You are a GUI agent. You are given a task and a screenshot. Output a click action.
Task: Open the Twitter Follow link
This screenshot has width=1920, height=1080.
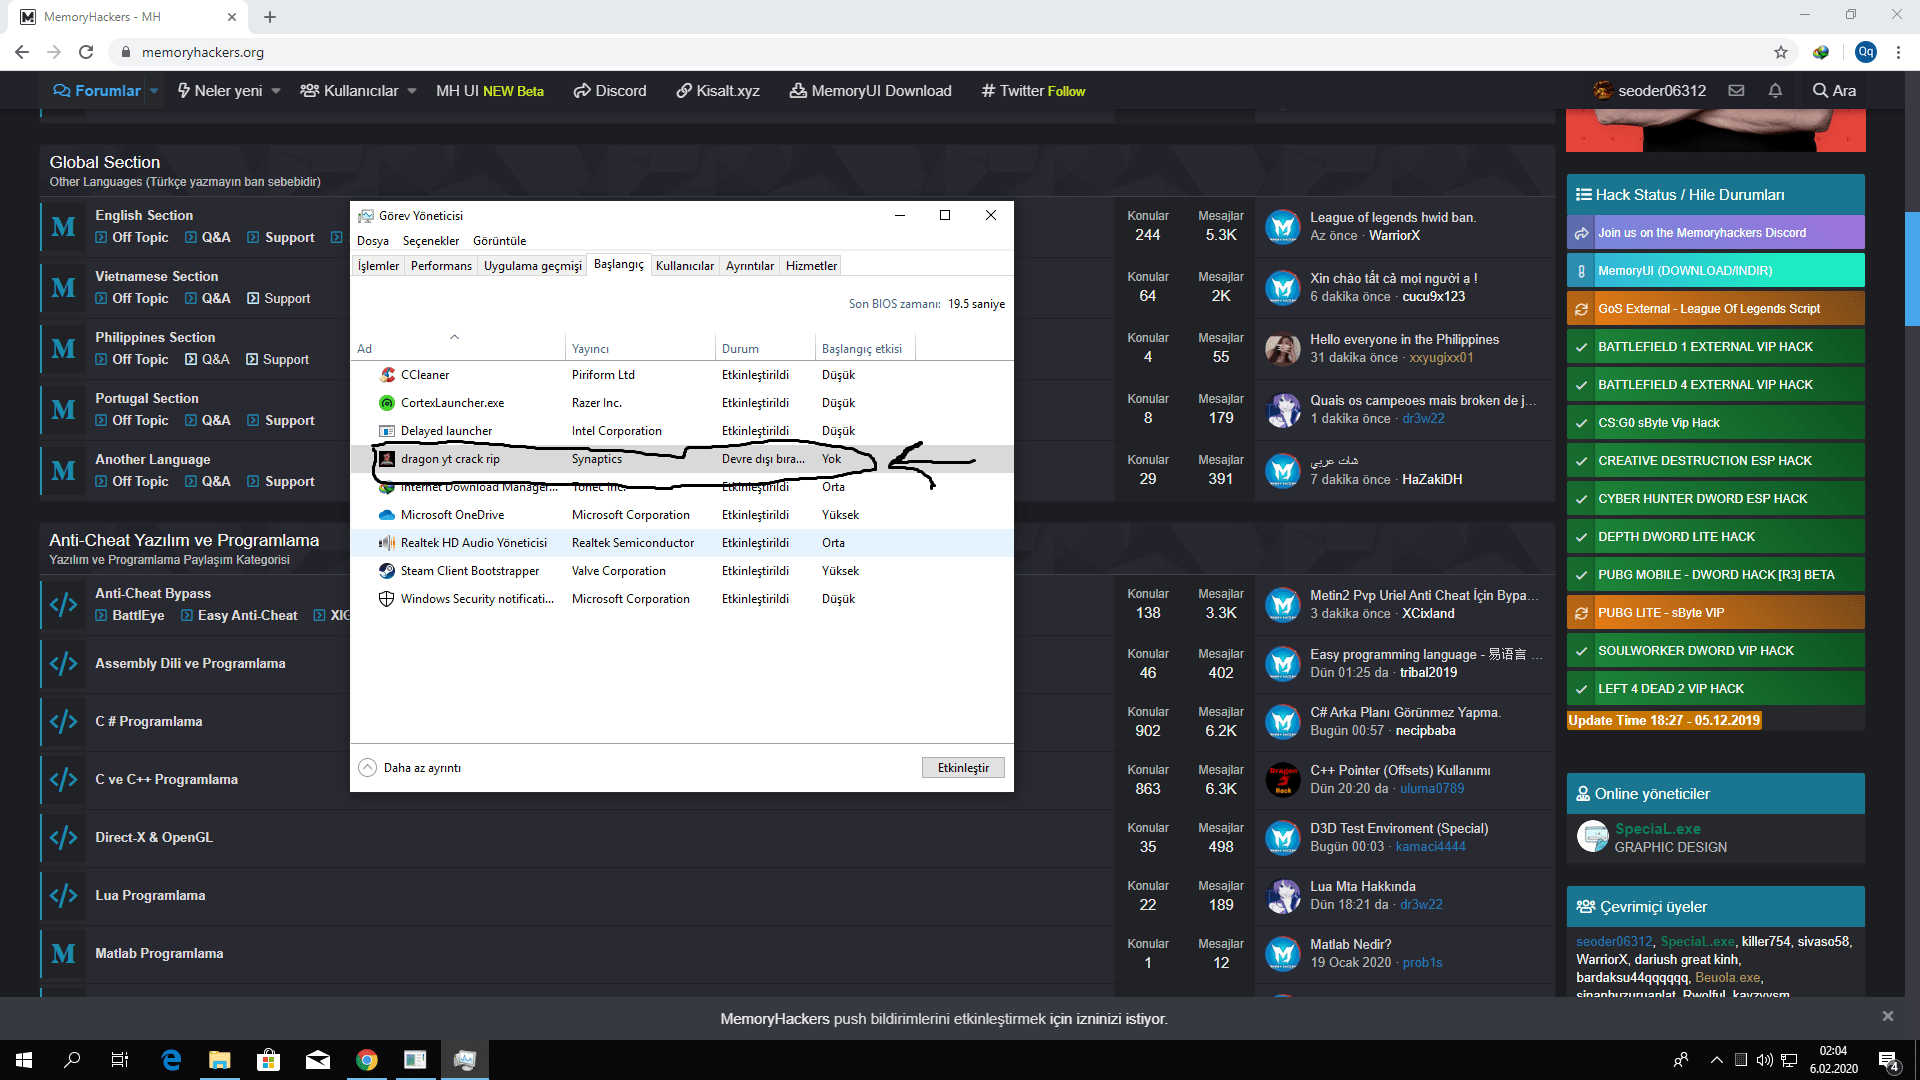[x=1033, y=91]
